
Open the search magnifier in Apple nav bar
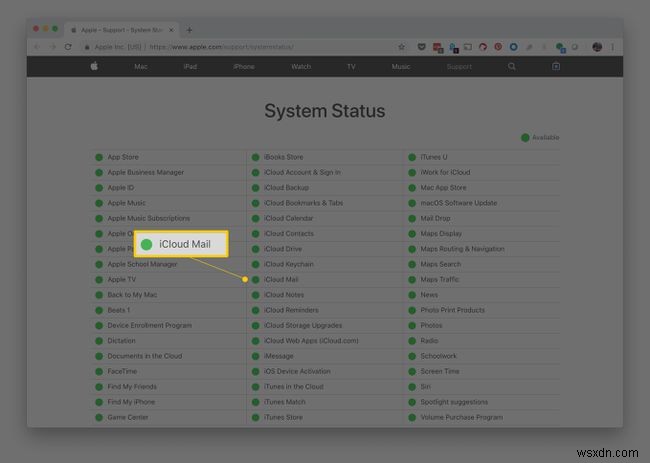point(512,66)
